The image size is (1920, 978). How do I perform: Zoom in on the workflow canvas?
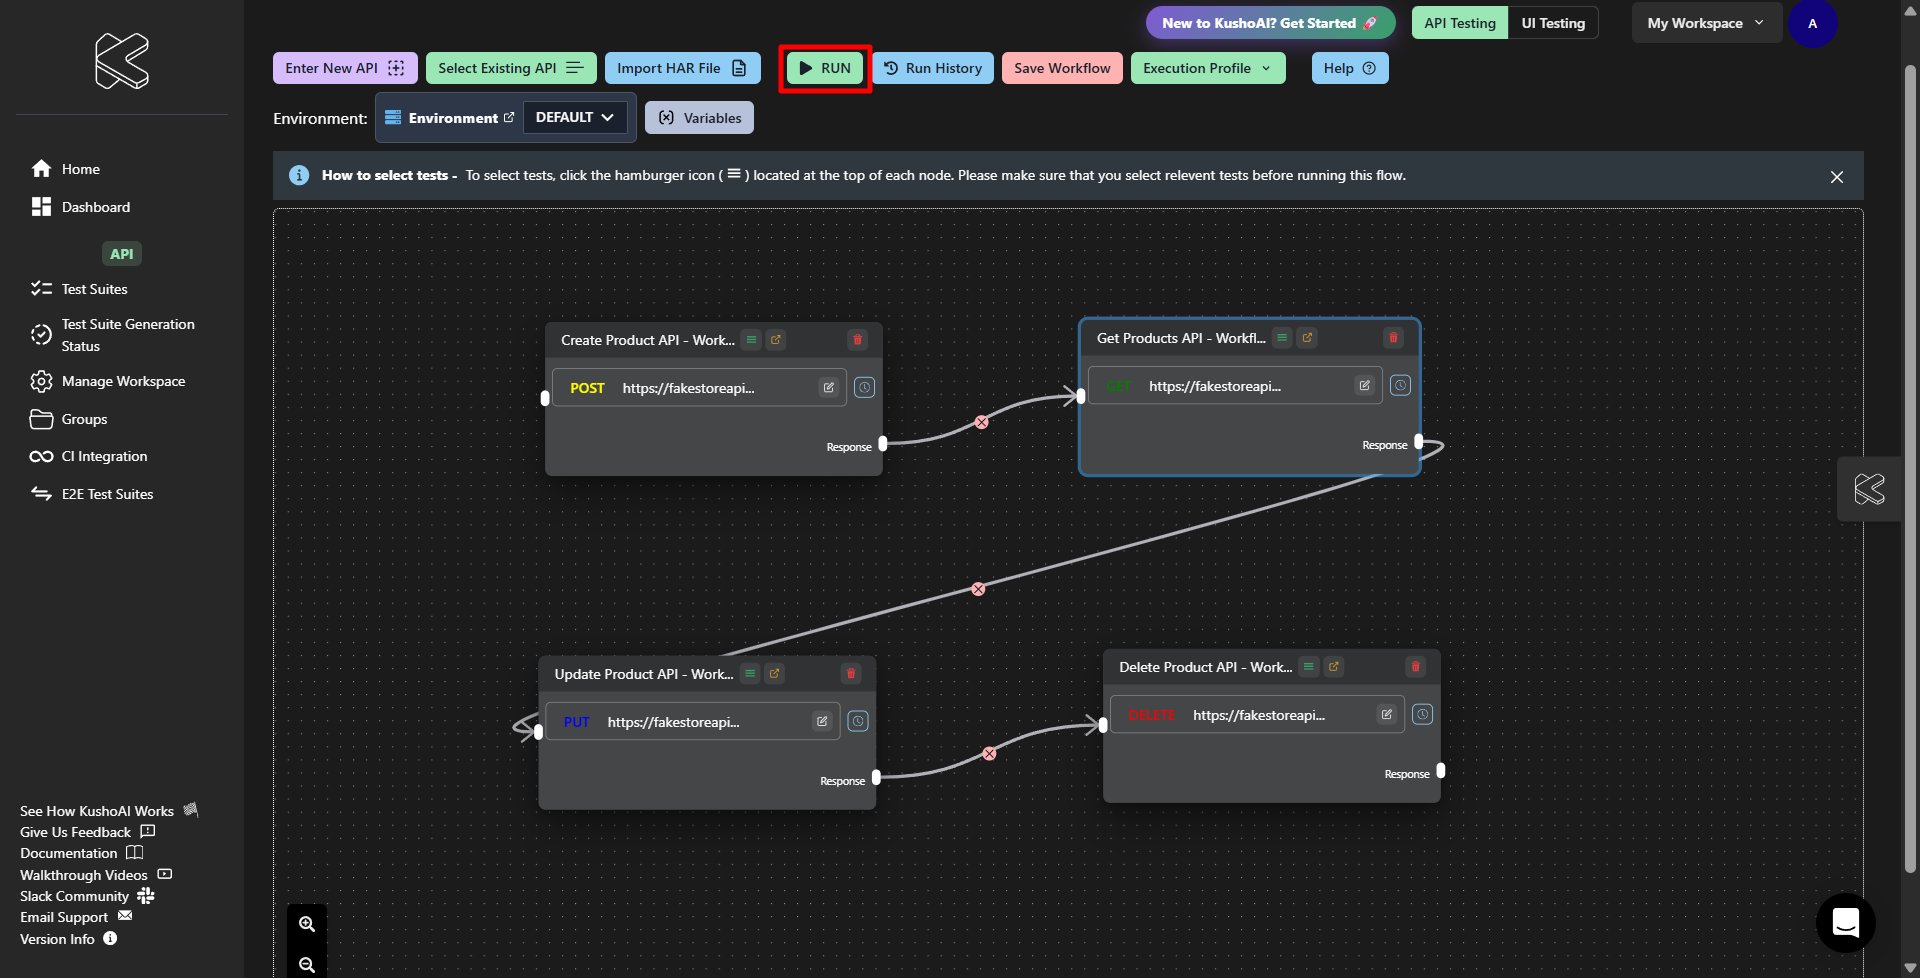point(307,924)
